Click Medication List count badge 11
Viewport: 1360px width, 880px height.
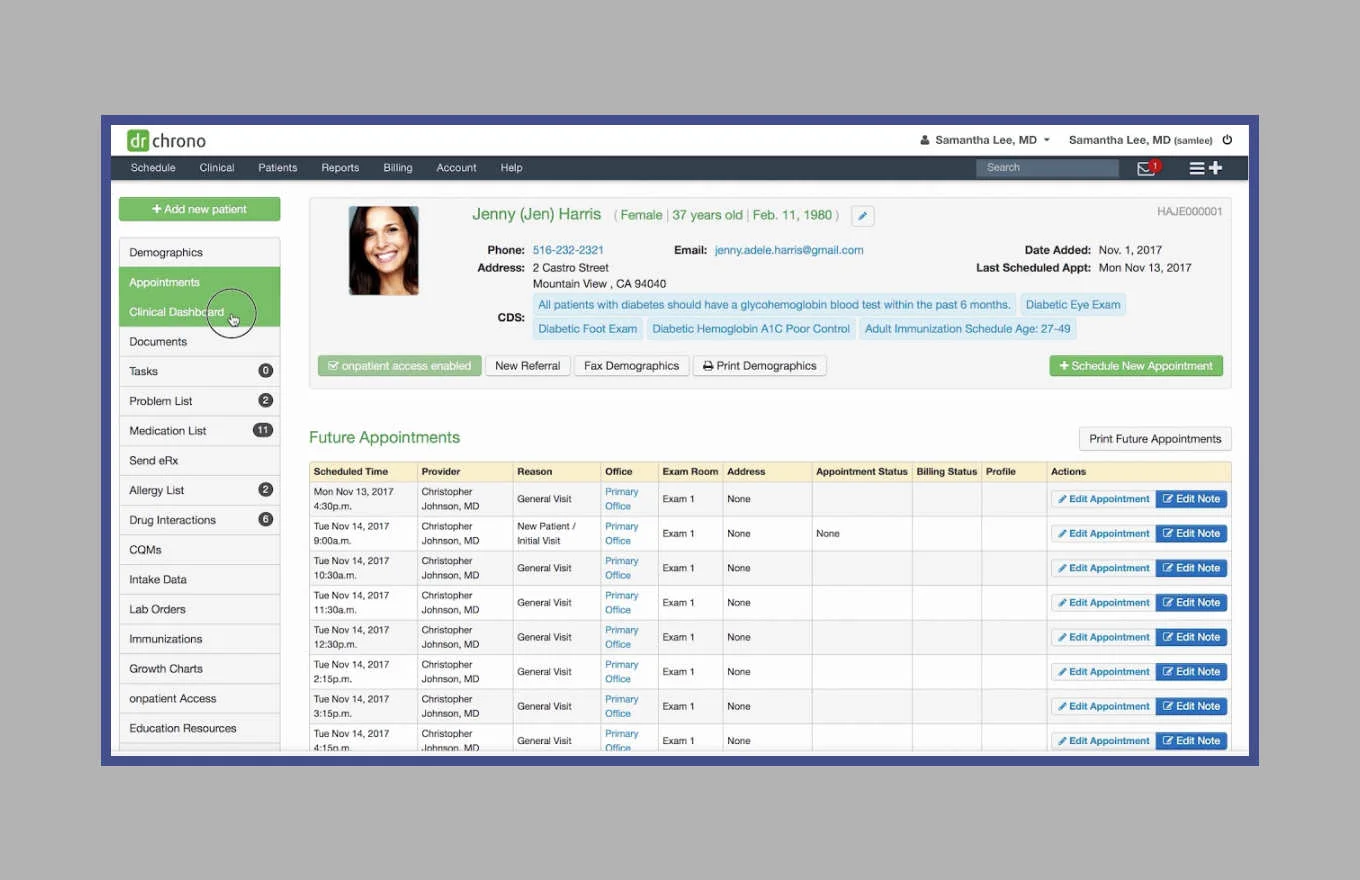[x=263, y=431]
